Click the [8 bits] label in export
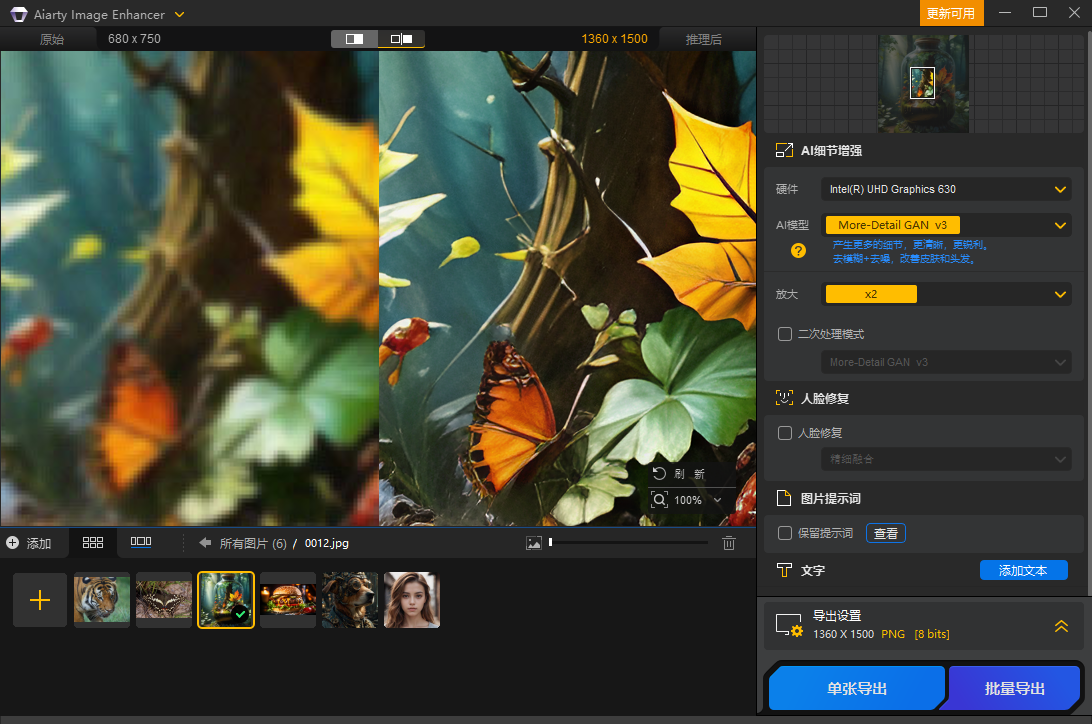The width and height of the screenshot is (1092, 724). [x=932, y=634]
